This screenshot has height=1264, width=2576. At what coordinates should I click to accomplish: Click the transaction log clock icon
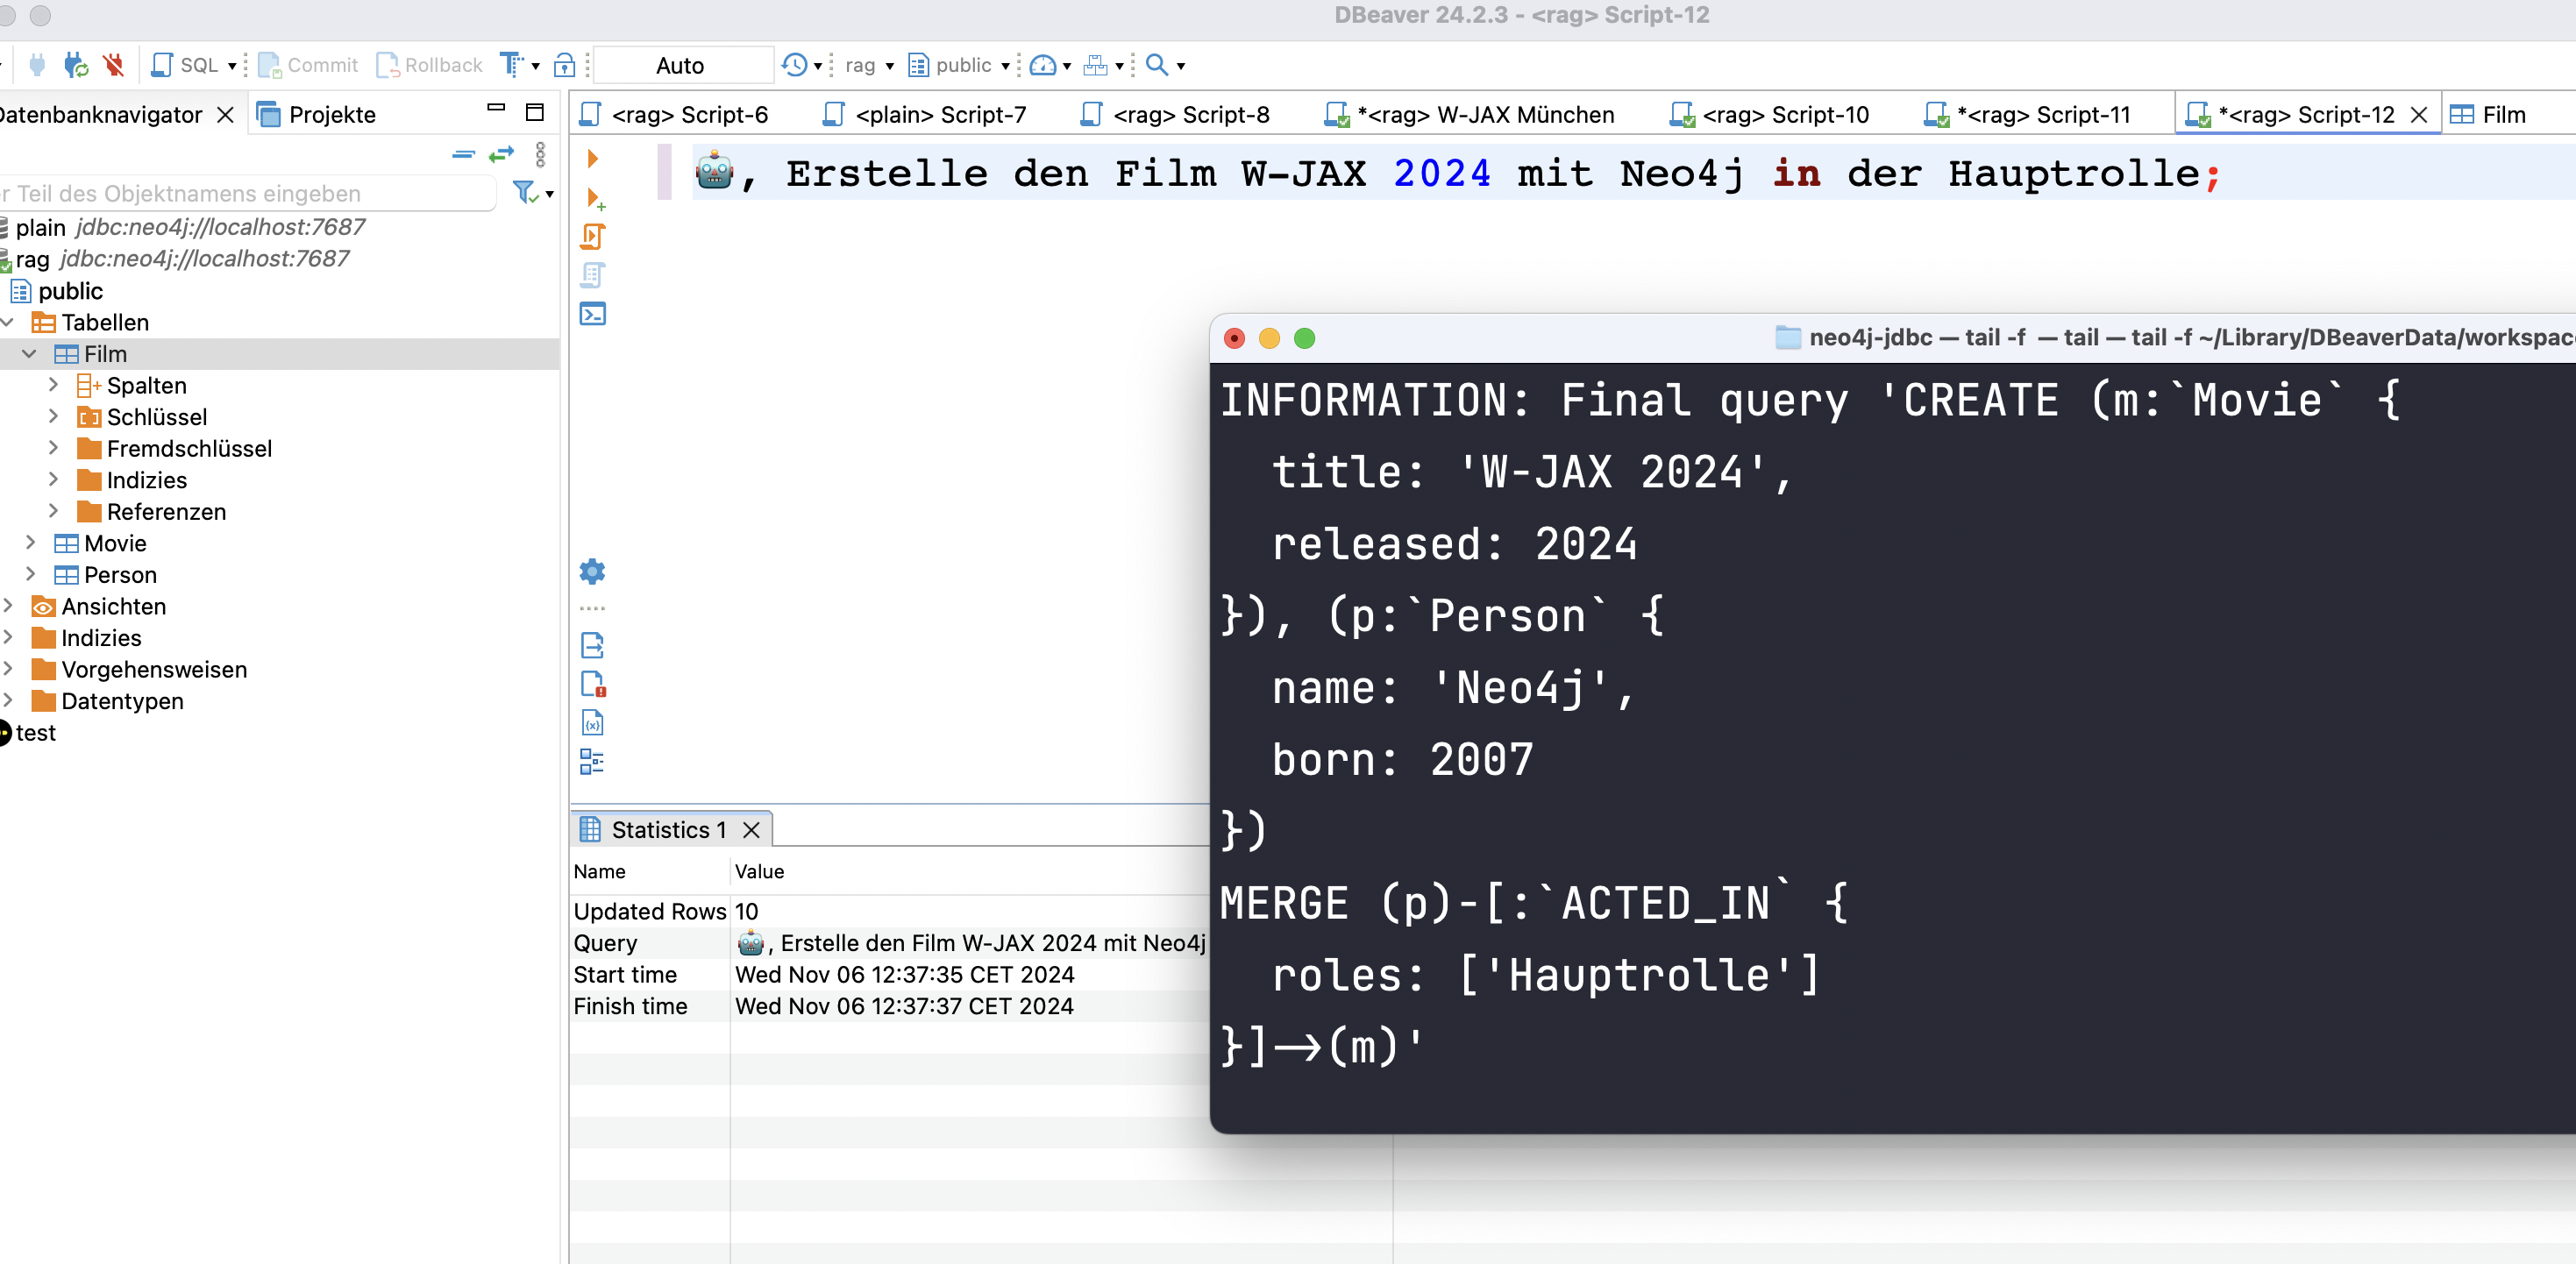click(795, 65)
